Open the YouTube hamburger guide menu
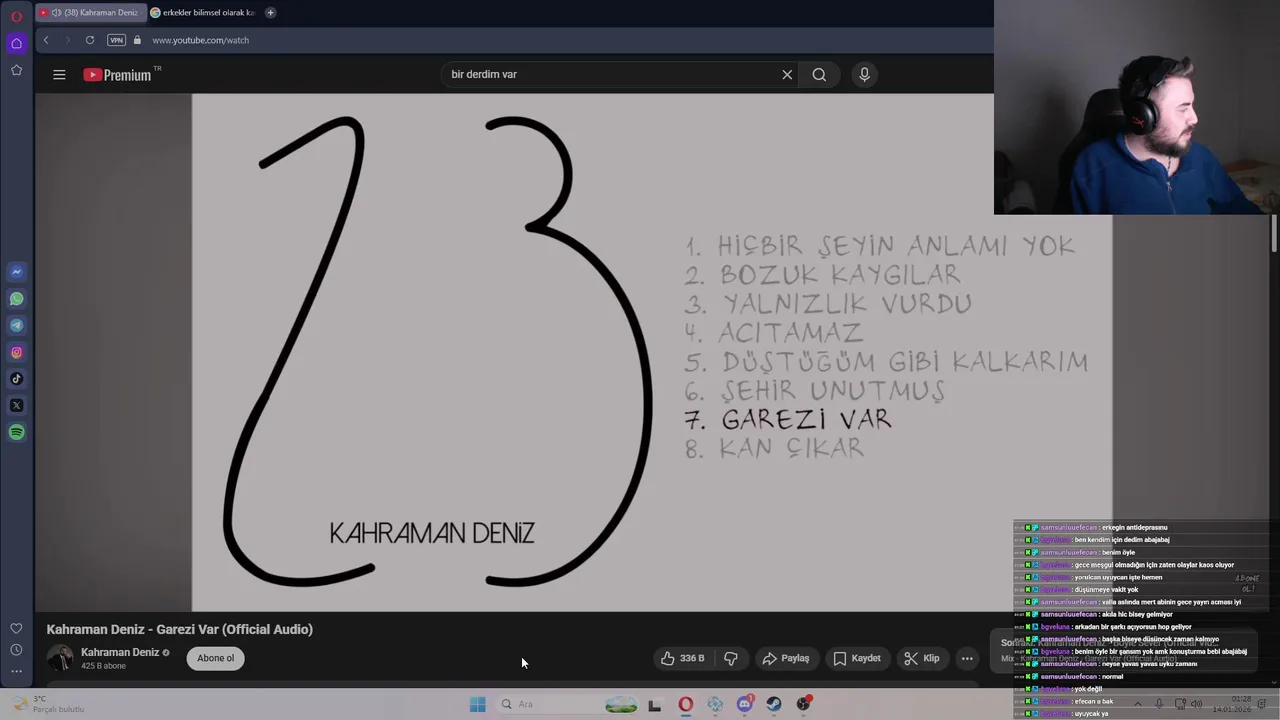Screen dimensions: 1280x720 pos(59,74)
